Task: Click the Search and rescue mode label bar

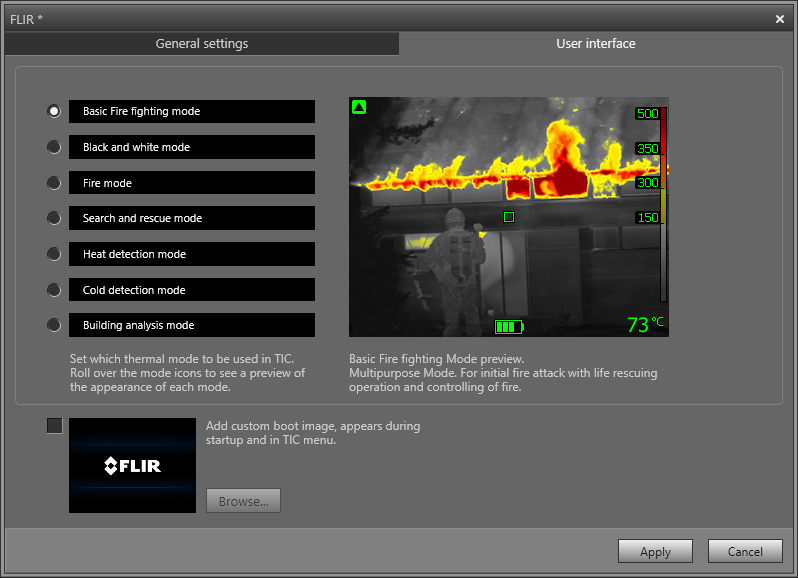Action: (192, 218)
